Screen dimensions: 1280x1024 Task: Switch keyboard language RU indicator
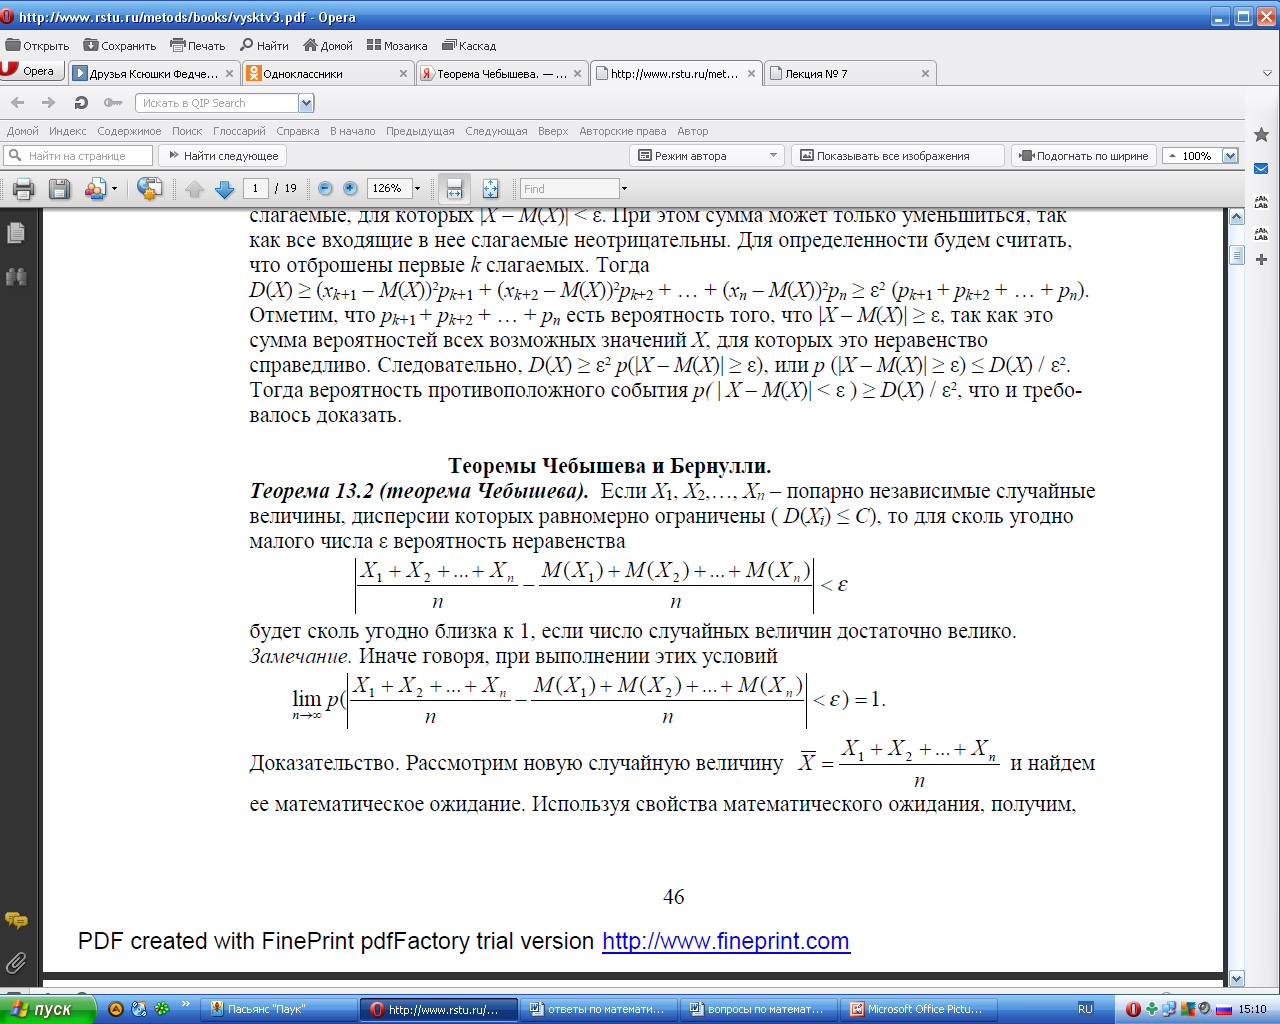point(1085,1009)
